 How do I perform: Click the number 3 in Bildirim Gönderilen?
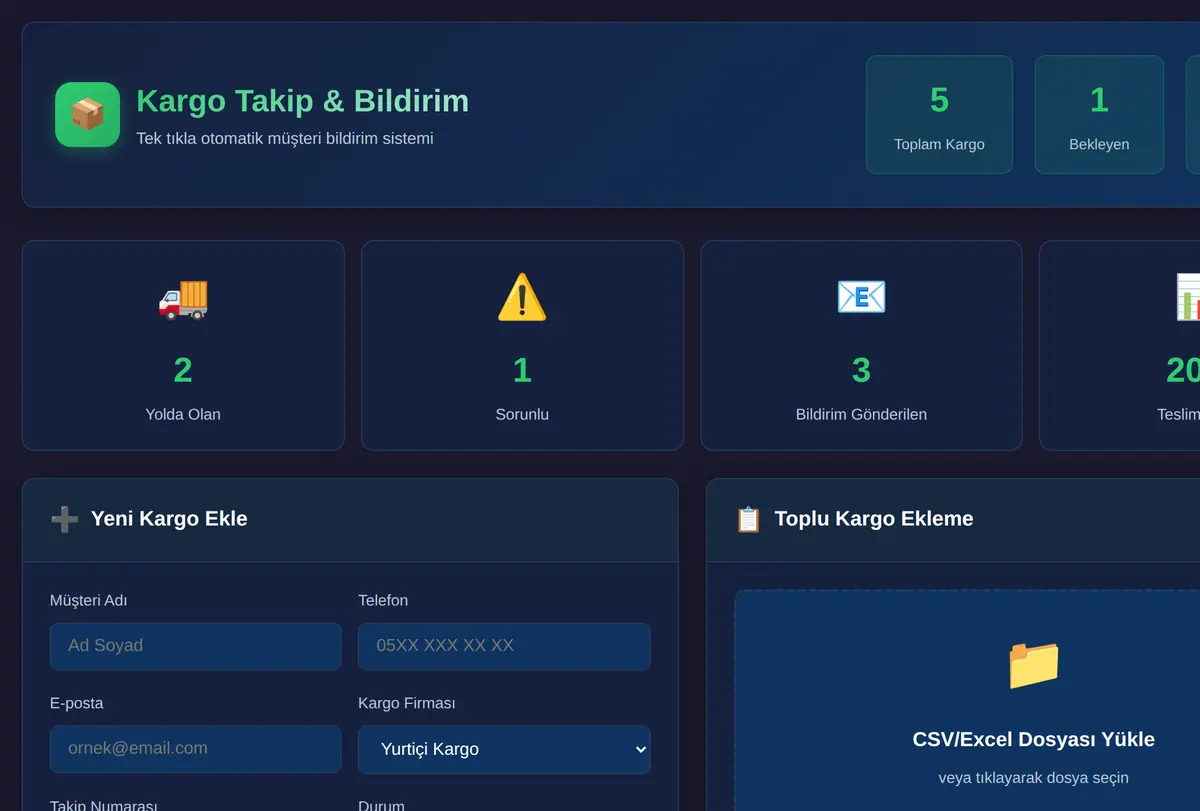pos(861,370)
